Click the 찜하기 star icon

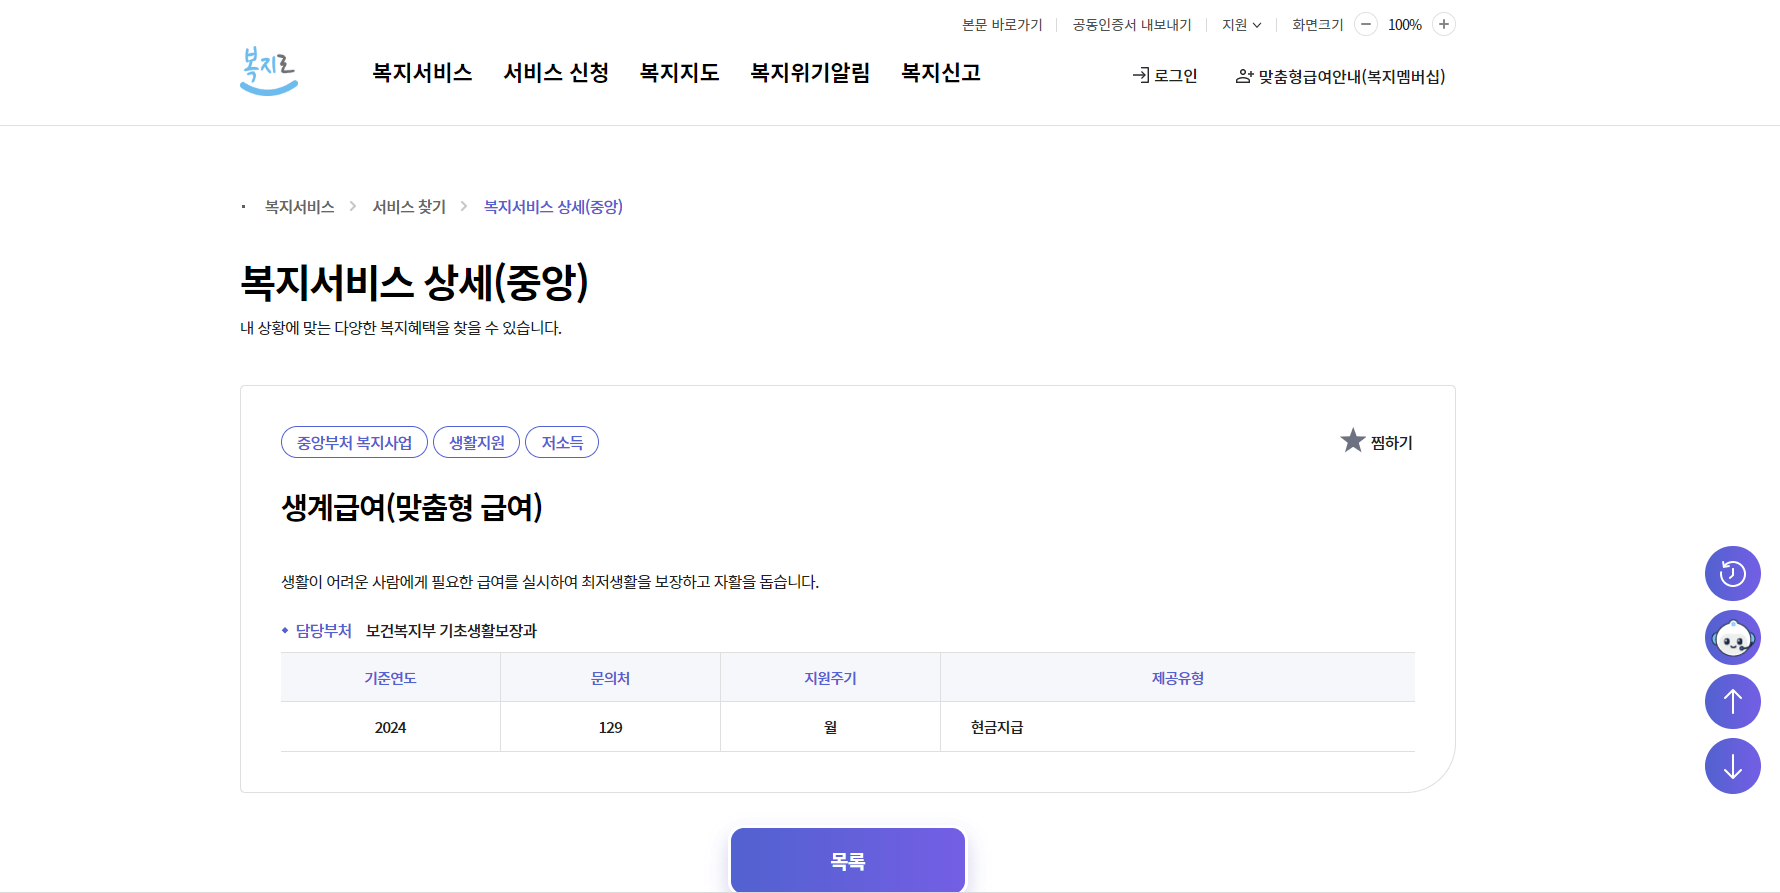1353,441
